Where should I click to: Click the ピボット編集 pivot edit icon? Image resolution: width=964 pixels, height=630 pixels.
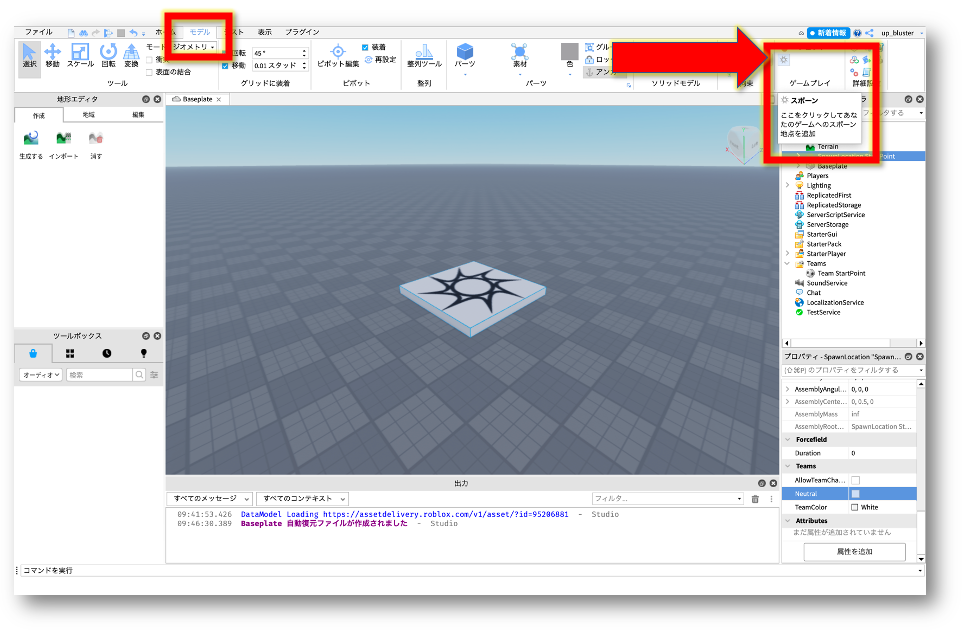coord(338,52)
